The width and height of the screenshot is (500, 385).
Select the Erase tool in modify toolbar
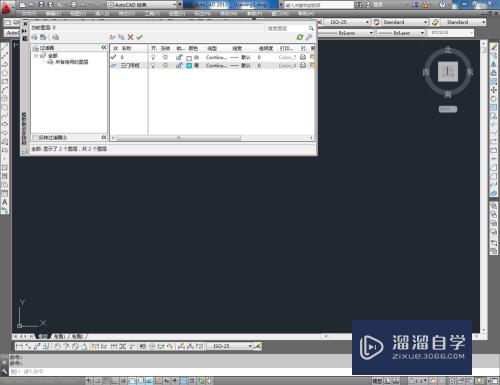tap(494, 47)
